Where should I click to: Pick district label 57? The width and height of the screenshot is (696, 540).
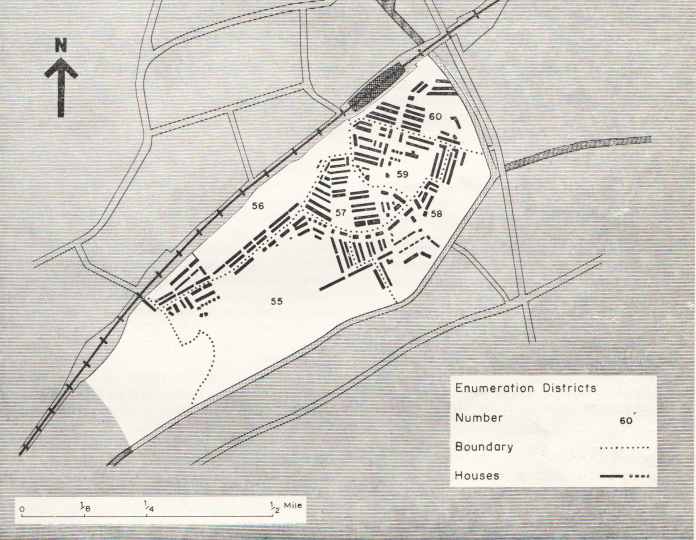click(341, 213)
